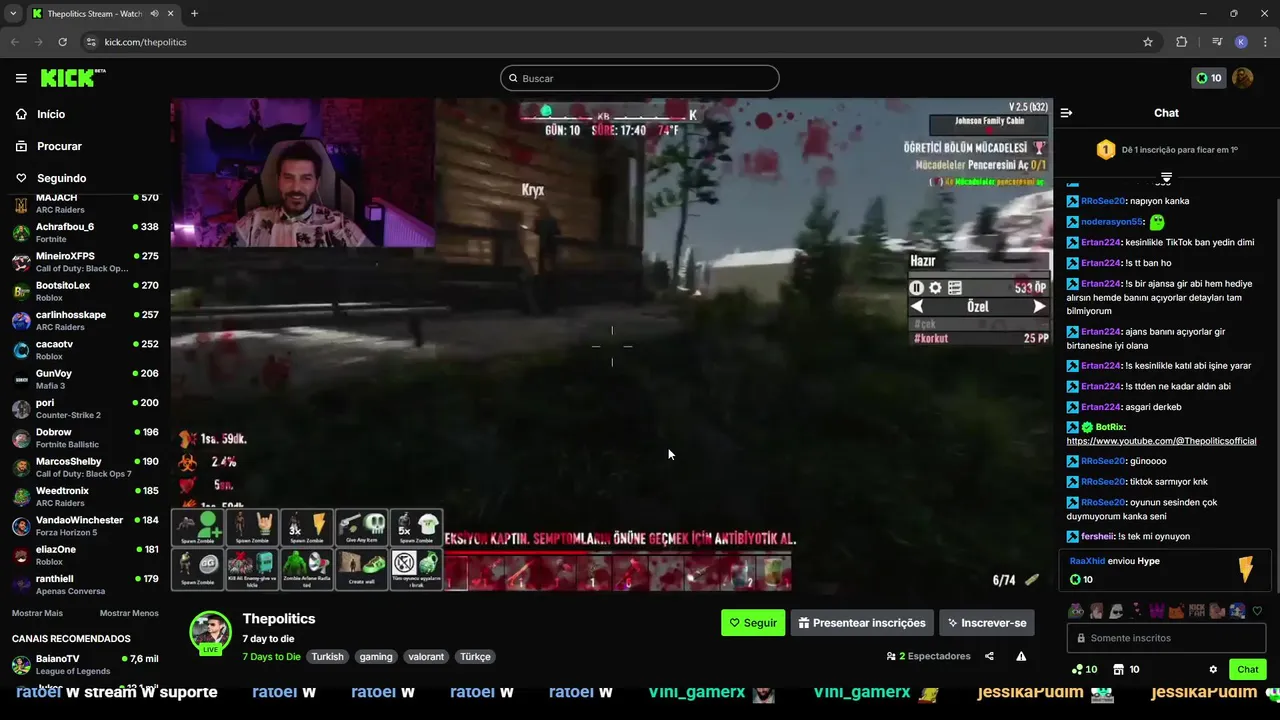Image resolution: width=1280 pixels, height=720 pixels.
Task: Click the report warning triangle icon
Action: click(1021, 657)
